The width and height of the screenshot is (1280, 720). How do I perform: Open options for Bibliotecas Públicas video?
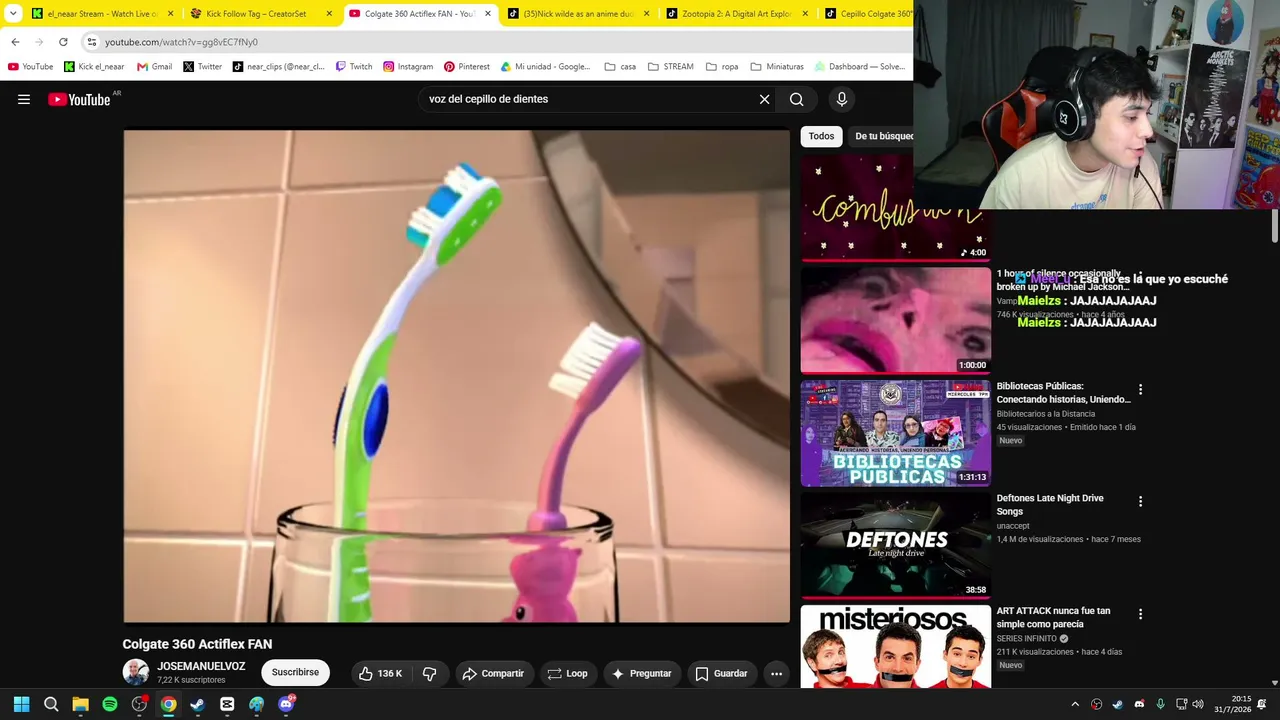pyautogui.click(x=1140, y=389)
